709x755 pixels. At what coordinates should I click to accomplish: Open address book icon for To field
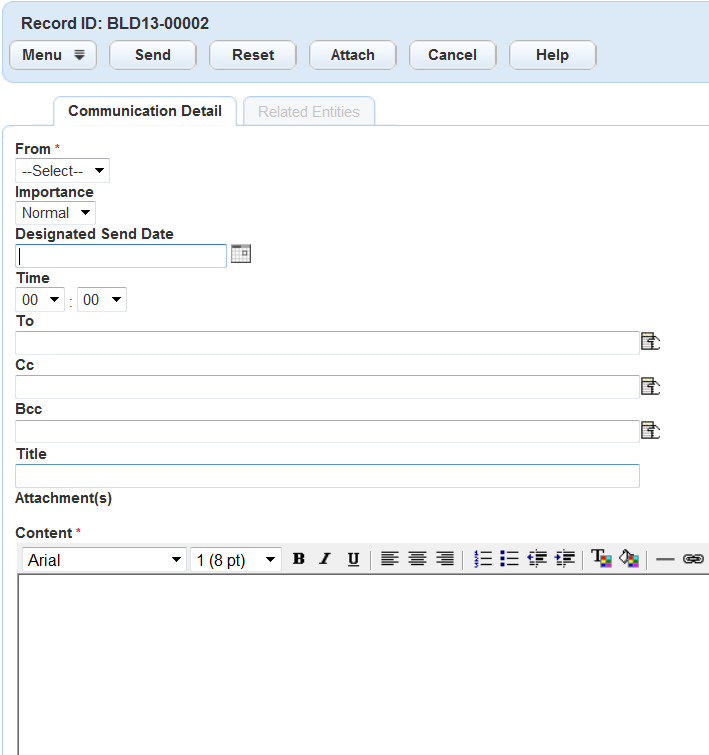coord(650,343)
